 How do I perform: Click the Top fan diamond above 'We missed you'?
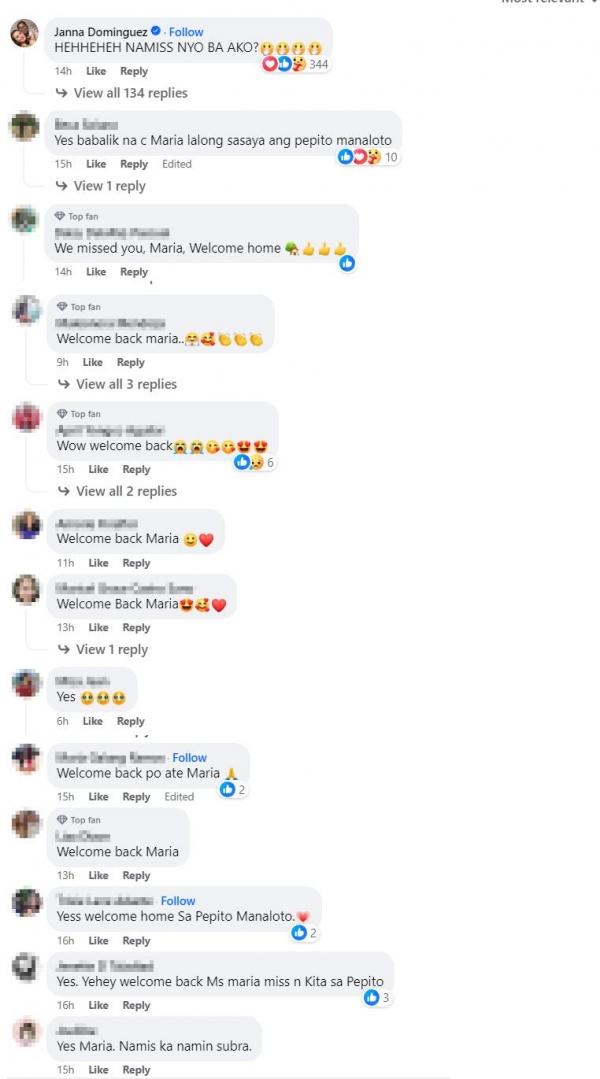coord(60,216)
